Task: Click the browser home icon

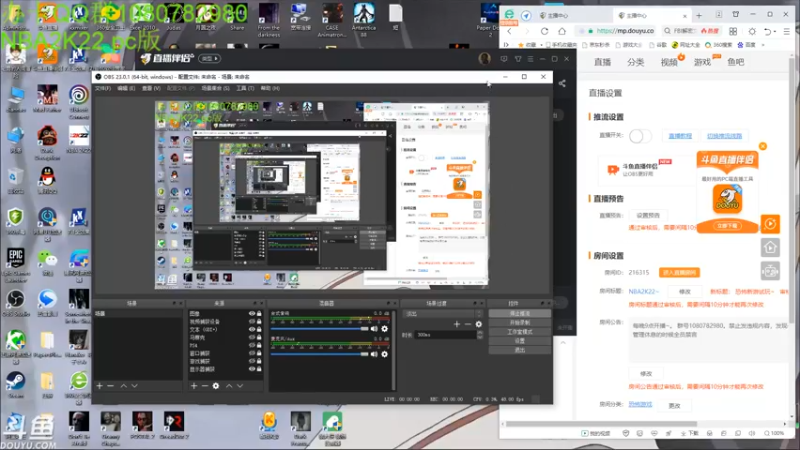Action: (x=562, y=31)
